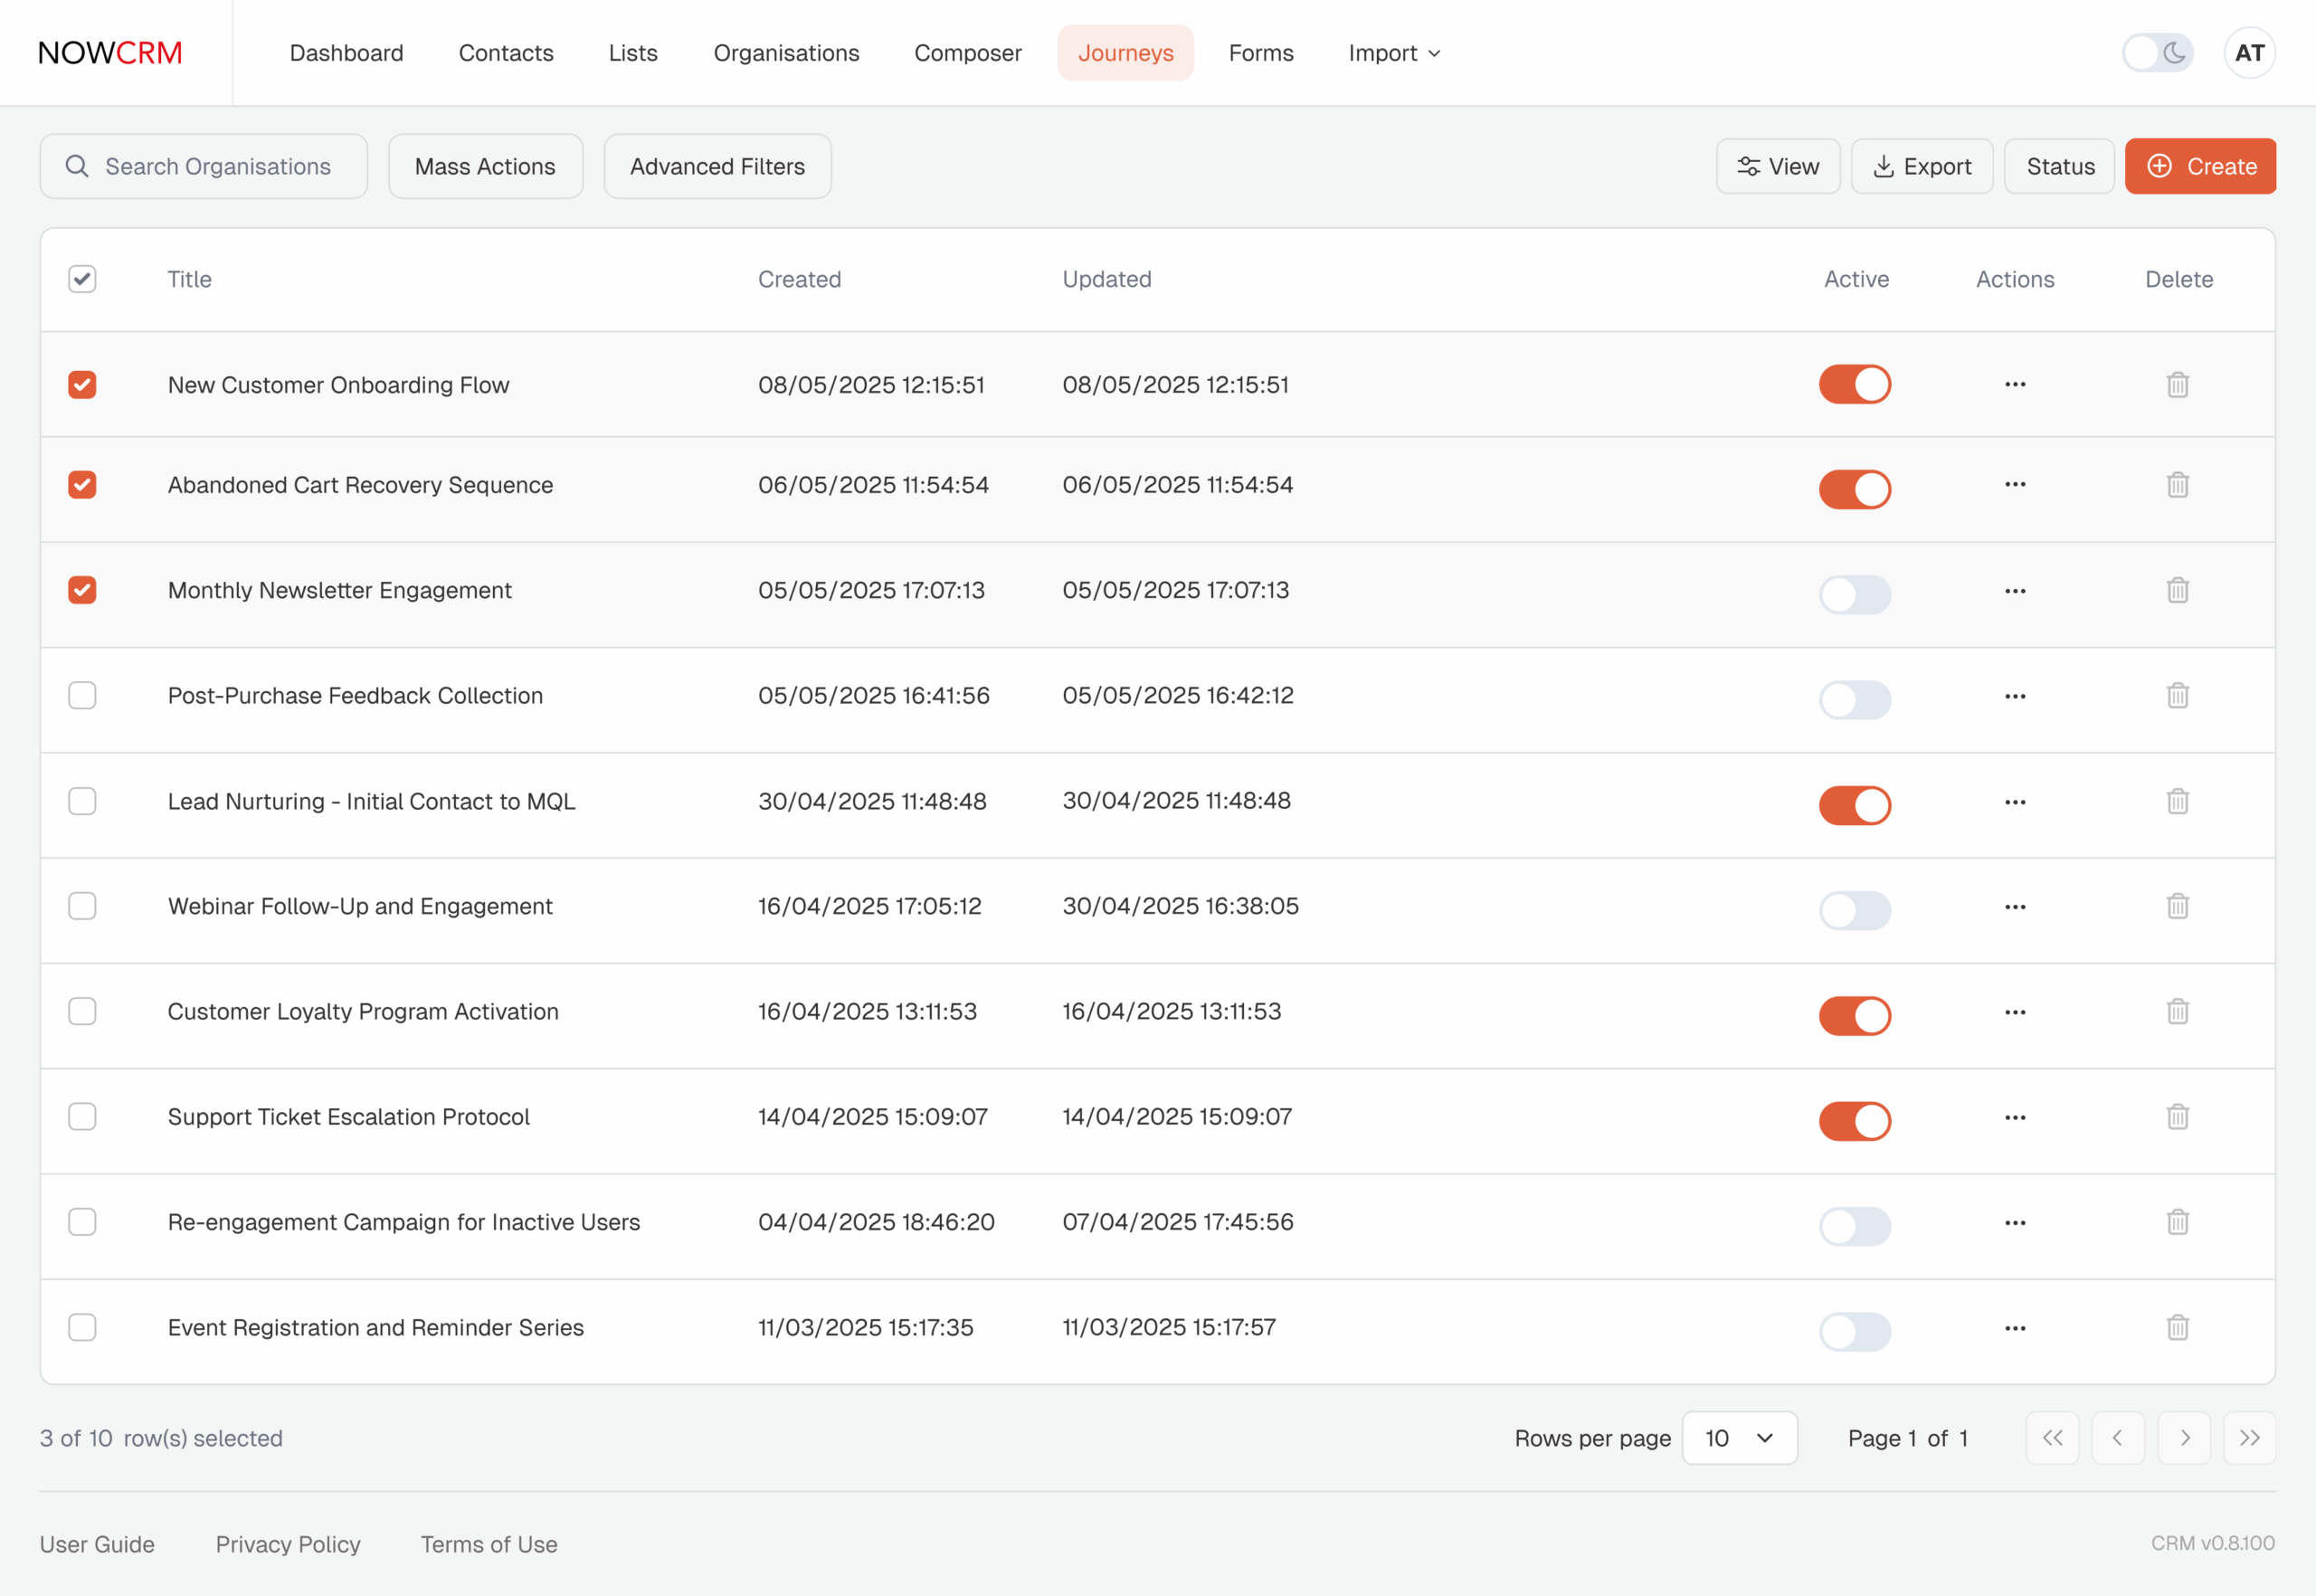Delete the New Customer Onboarding Flow journey
The image size is (2316, 1596).
(2177, 385)
